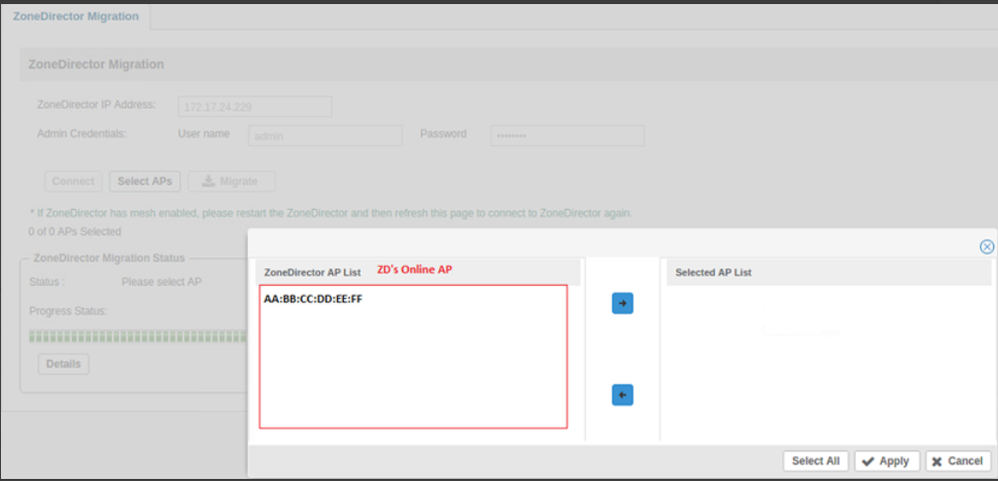Click the Selected AP List header
This screenshot has height=481, width=998.
[713, 272]
